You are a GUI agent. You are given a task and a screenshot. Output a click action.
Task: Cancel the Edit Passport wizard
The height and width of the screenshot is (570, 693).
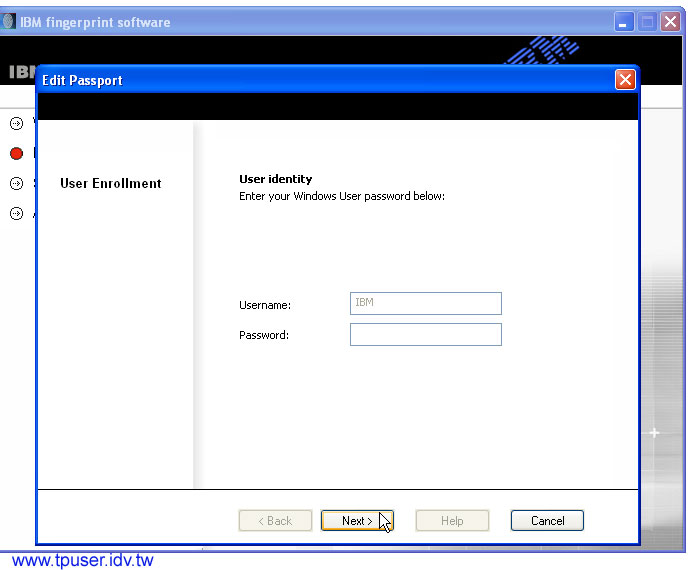(x=547, y=521)
